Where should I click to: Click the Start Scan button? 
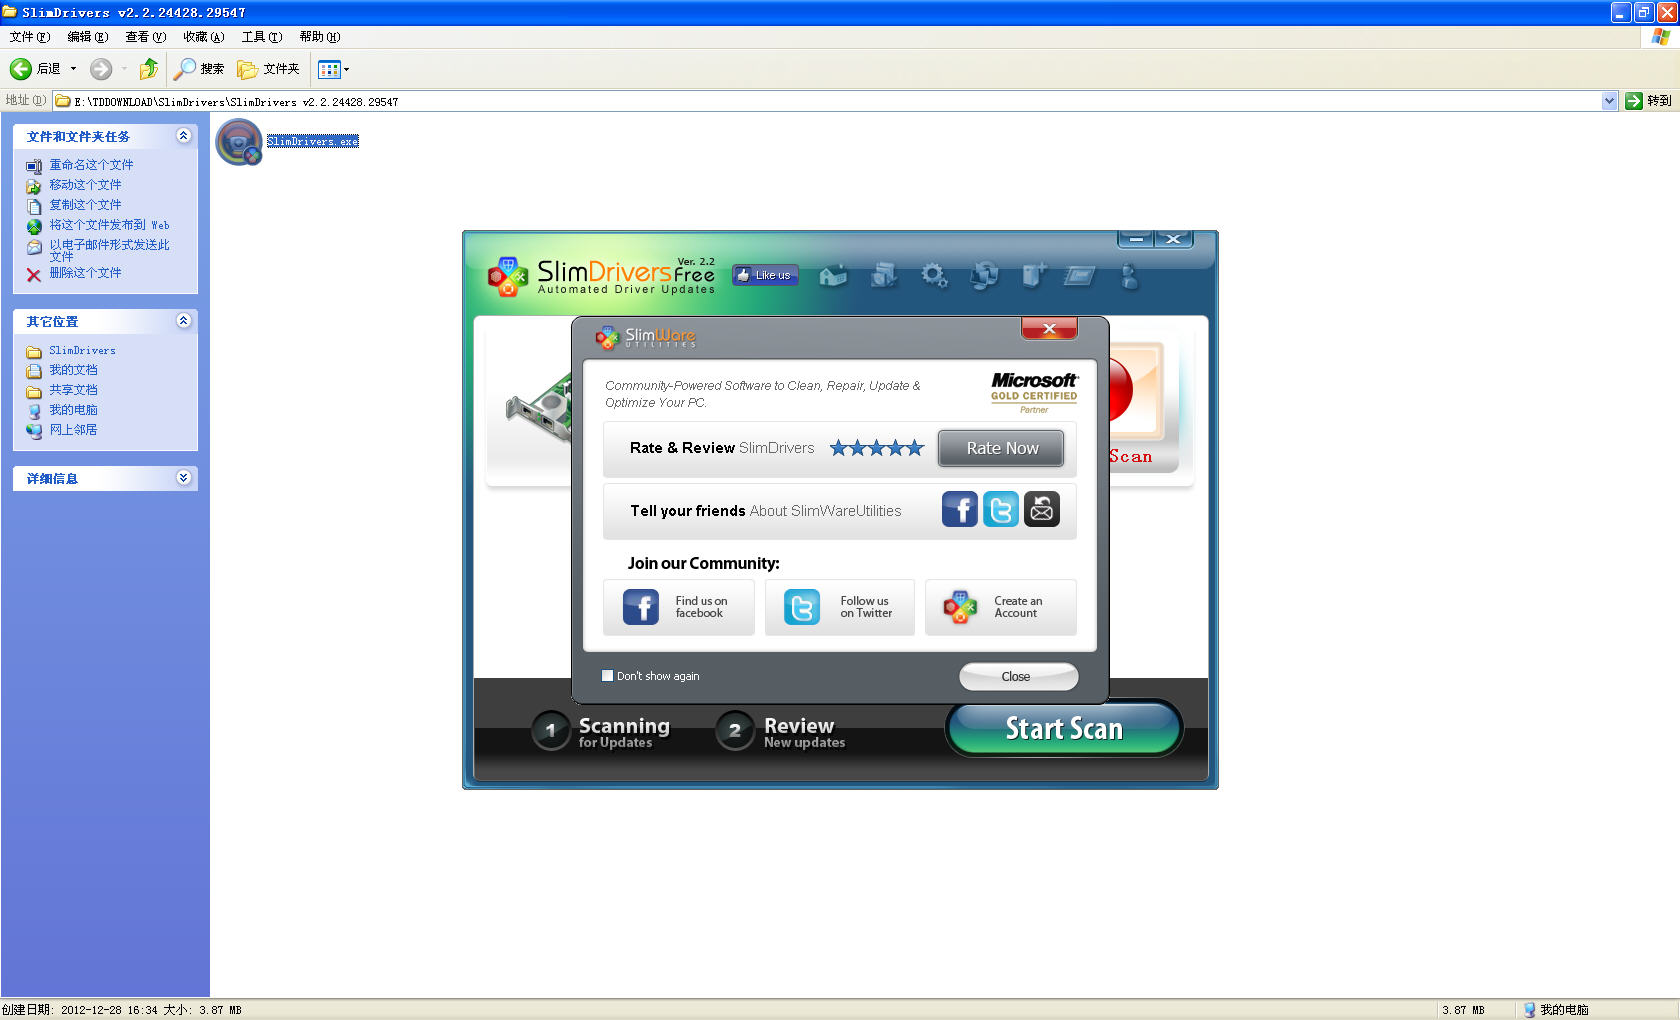1064,729
